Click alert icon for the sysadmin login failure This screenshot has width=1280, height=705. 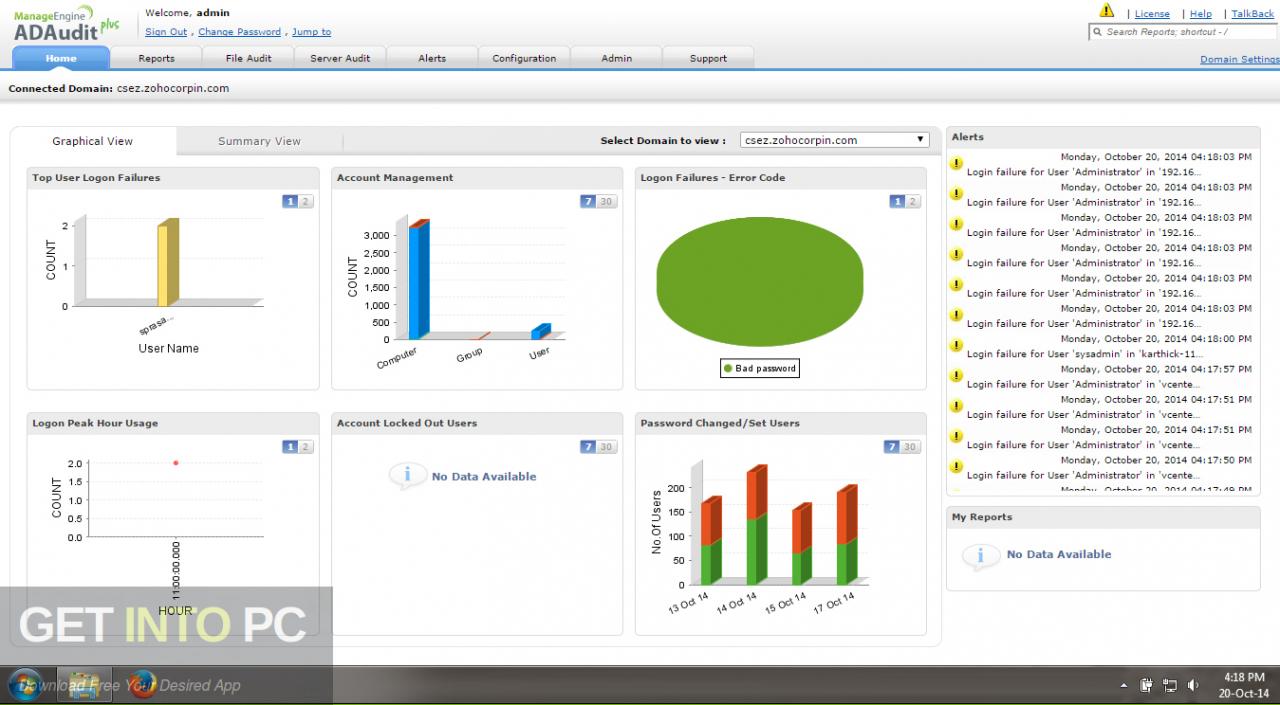956,345
